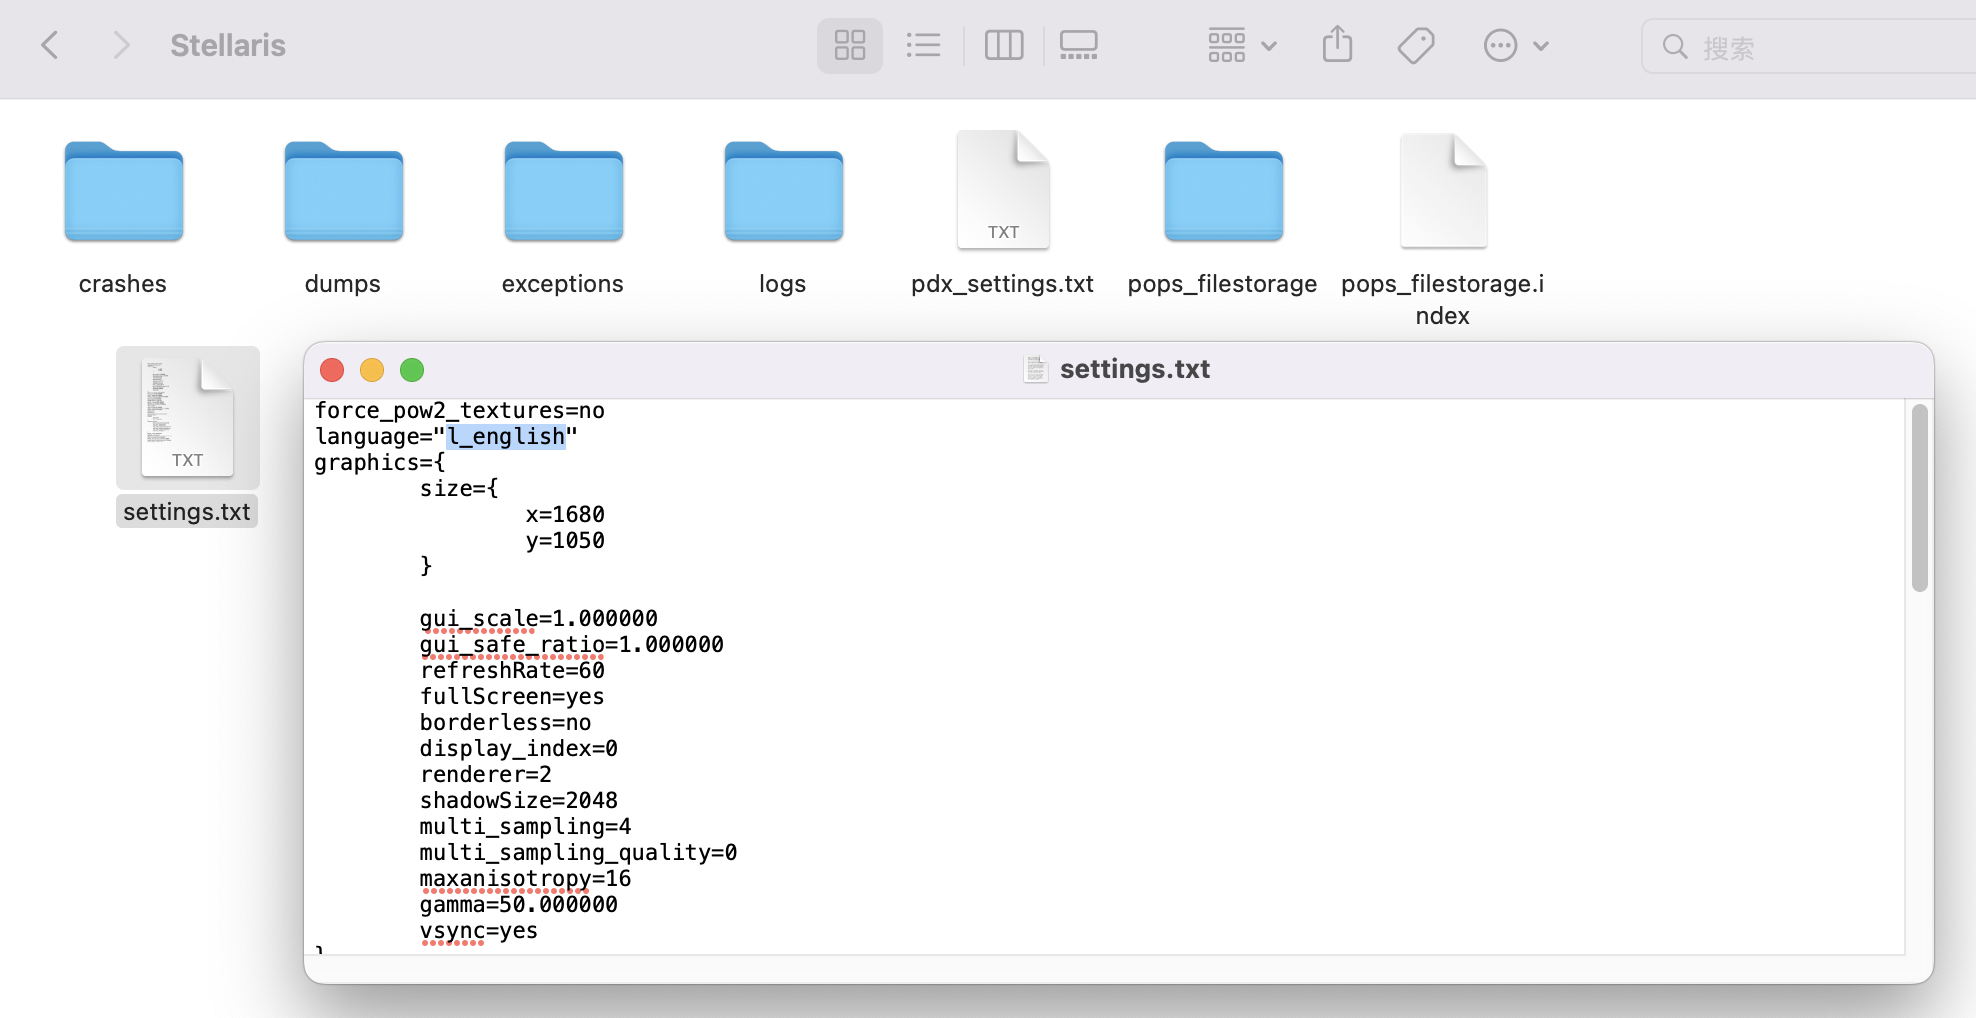The width and height of the screenshot is (1976, 1018).
Task: Click the pdx_settings.txt name label
Action: tap(1003, 284)
